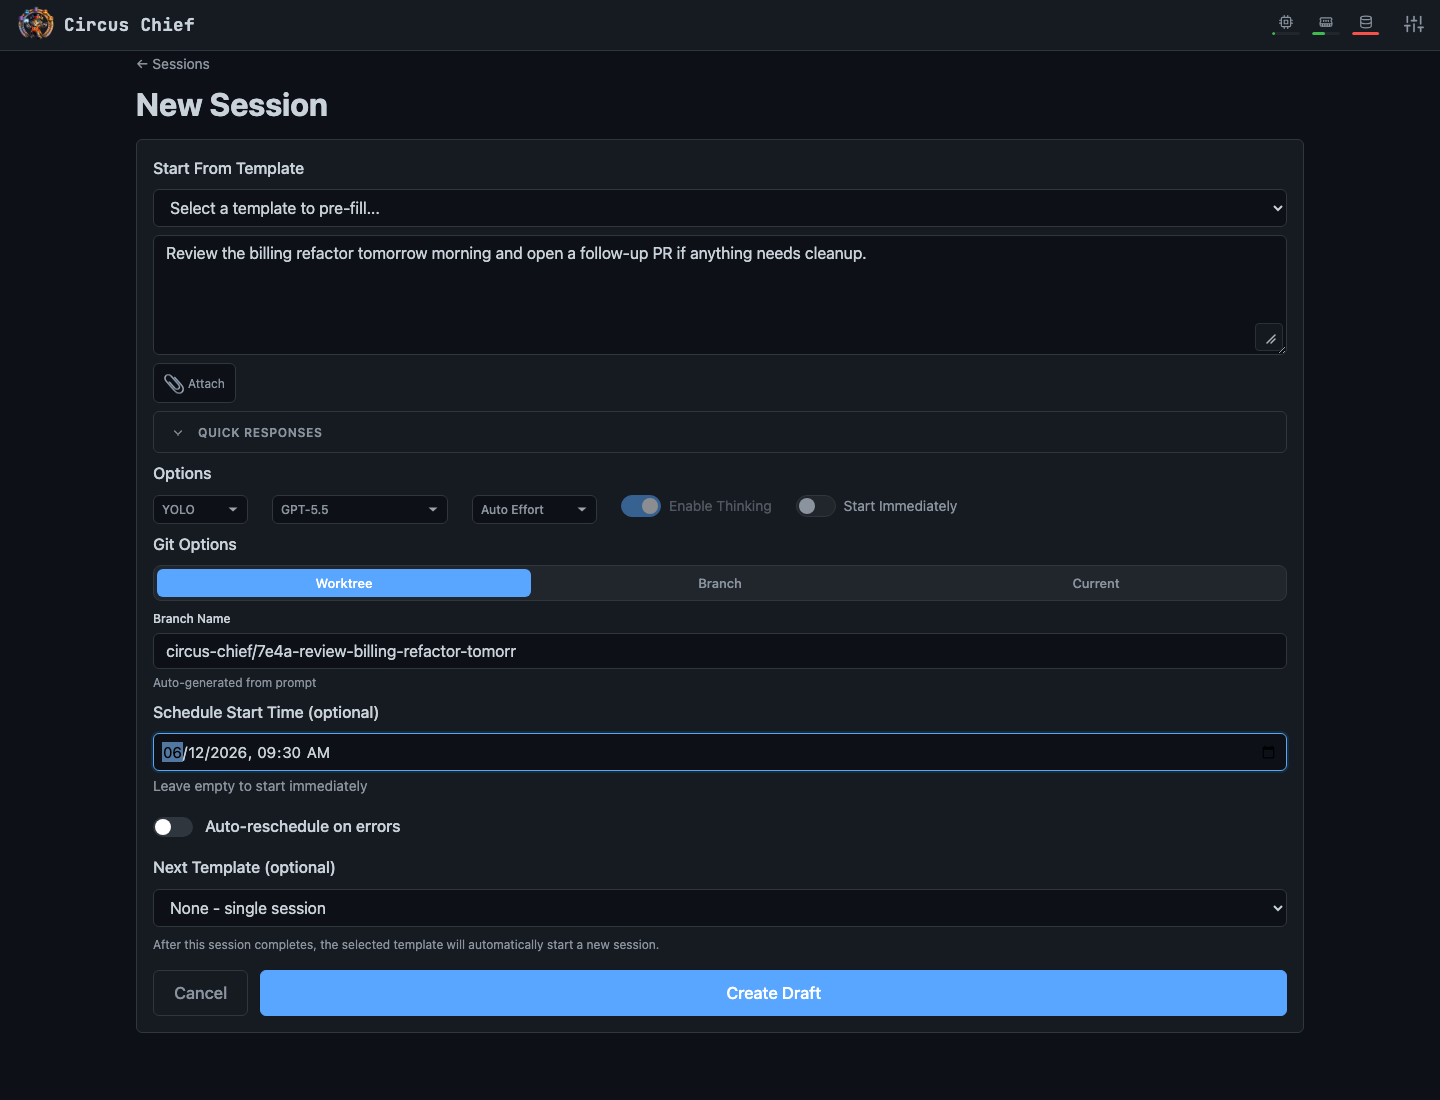
Task: Open the Next Template dropdown
Action: (720, 908)
